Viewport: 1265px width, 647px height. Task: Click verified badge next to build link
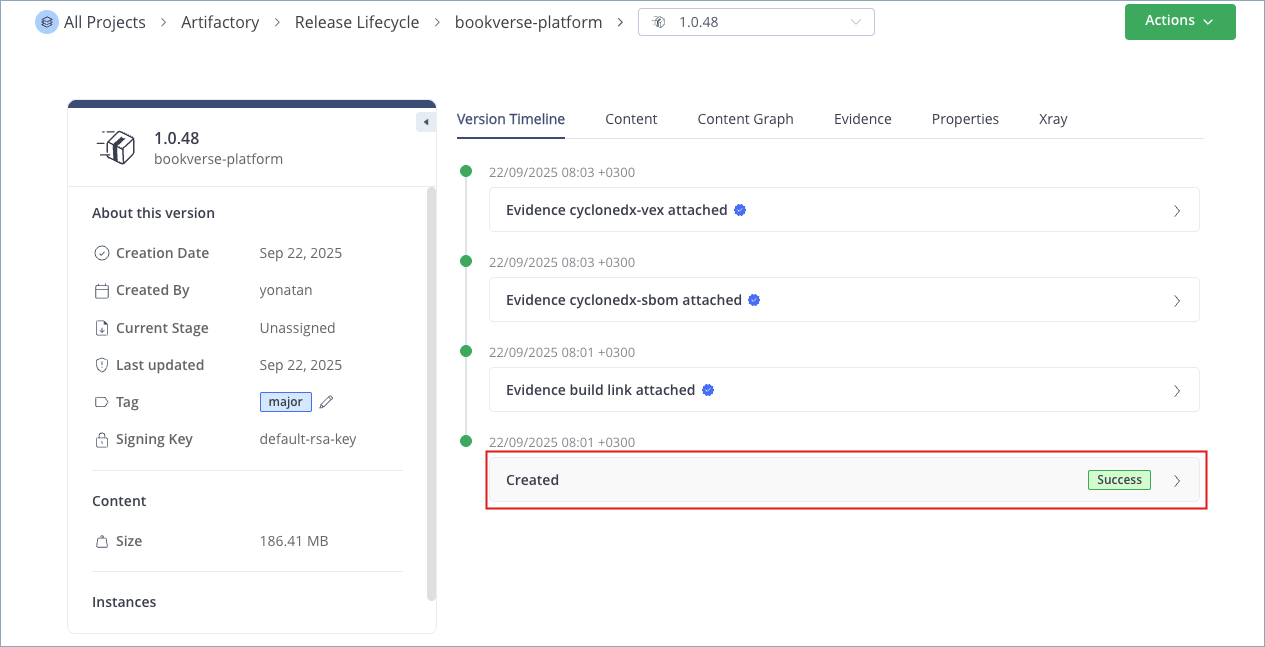(x=708, y=390)
